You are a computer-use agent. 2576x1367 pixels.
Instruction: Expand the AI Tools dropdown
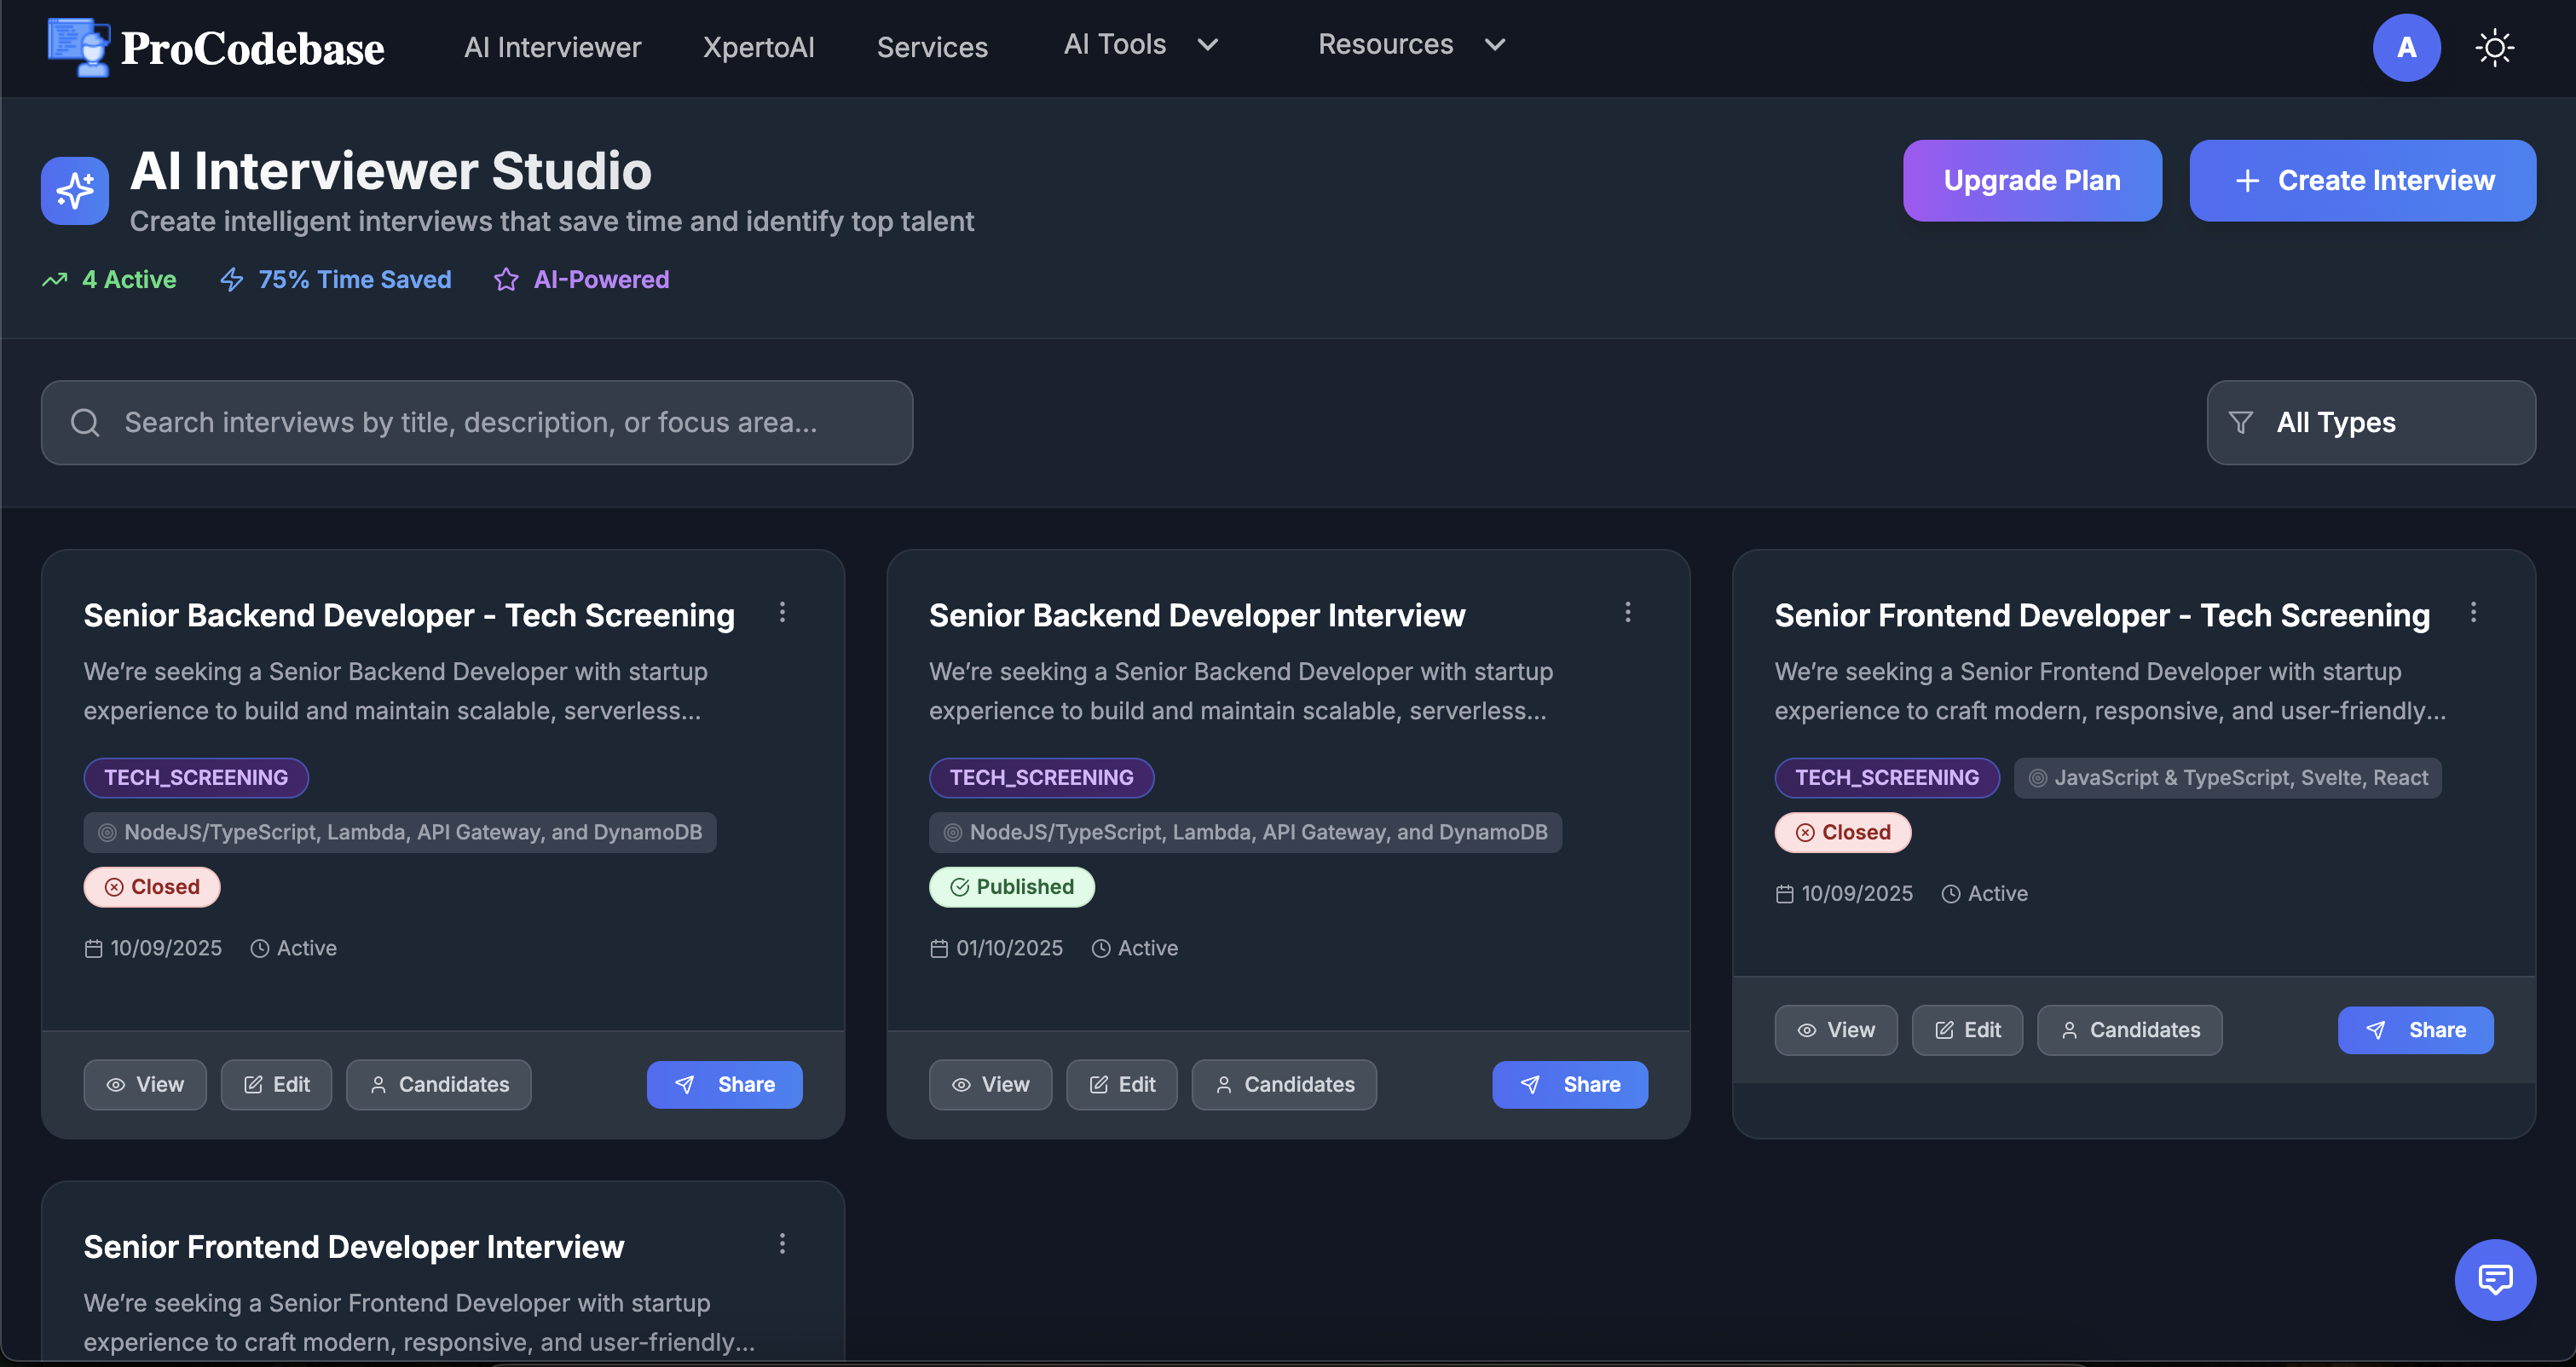pos(1140,45)
